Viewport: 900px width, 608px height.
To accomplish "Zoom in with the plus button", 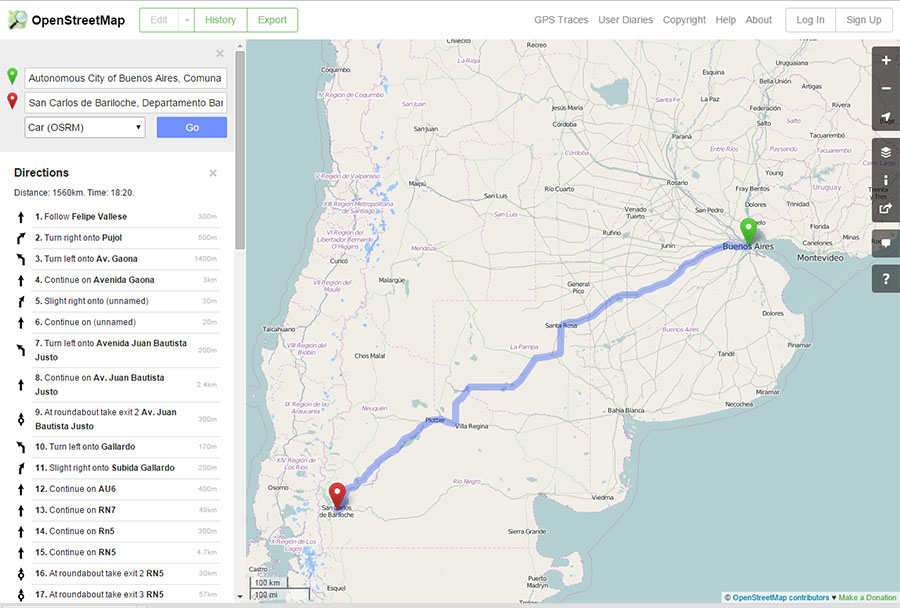I will (x=886, y=60).
